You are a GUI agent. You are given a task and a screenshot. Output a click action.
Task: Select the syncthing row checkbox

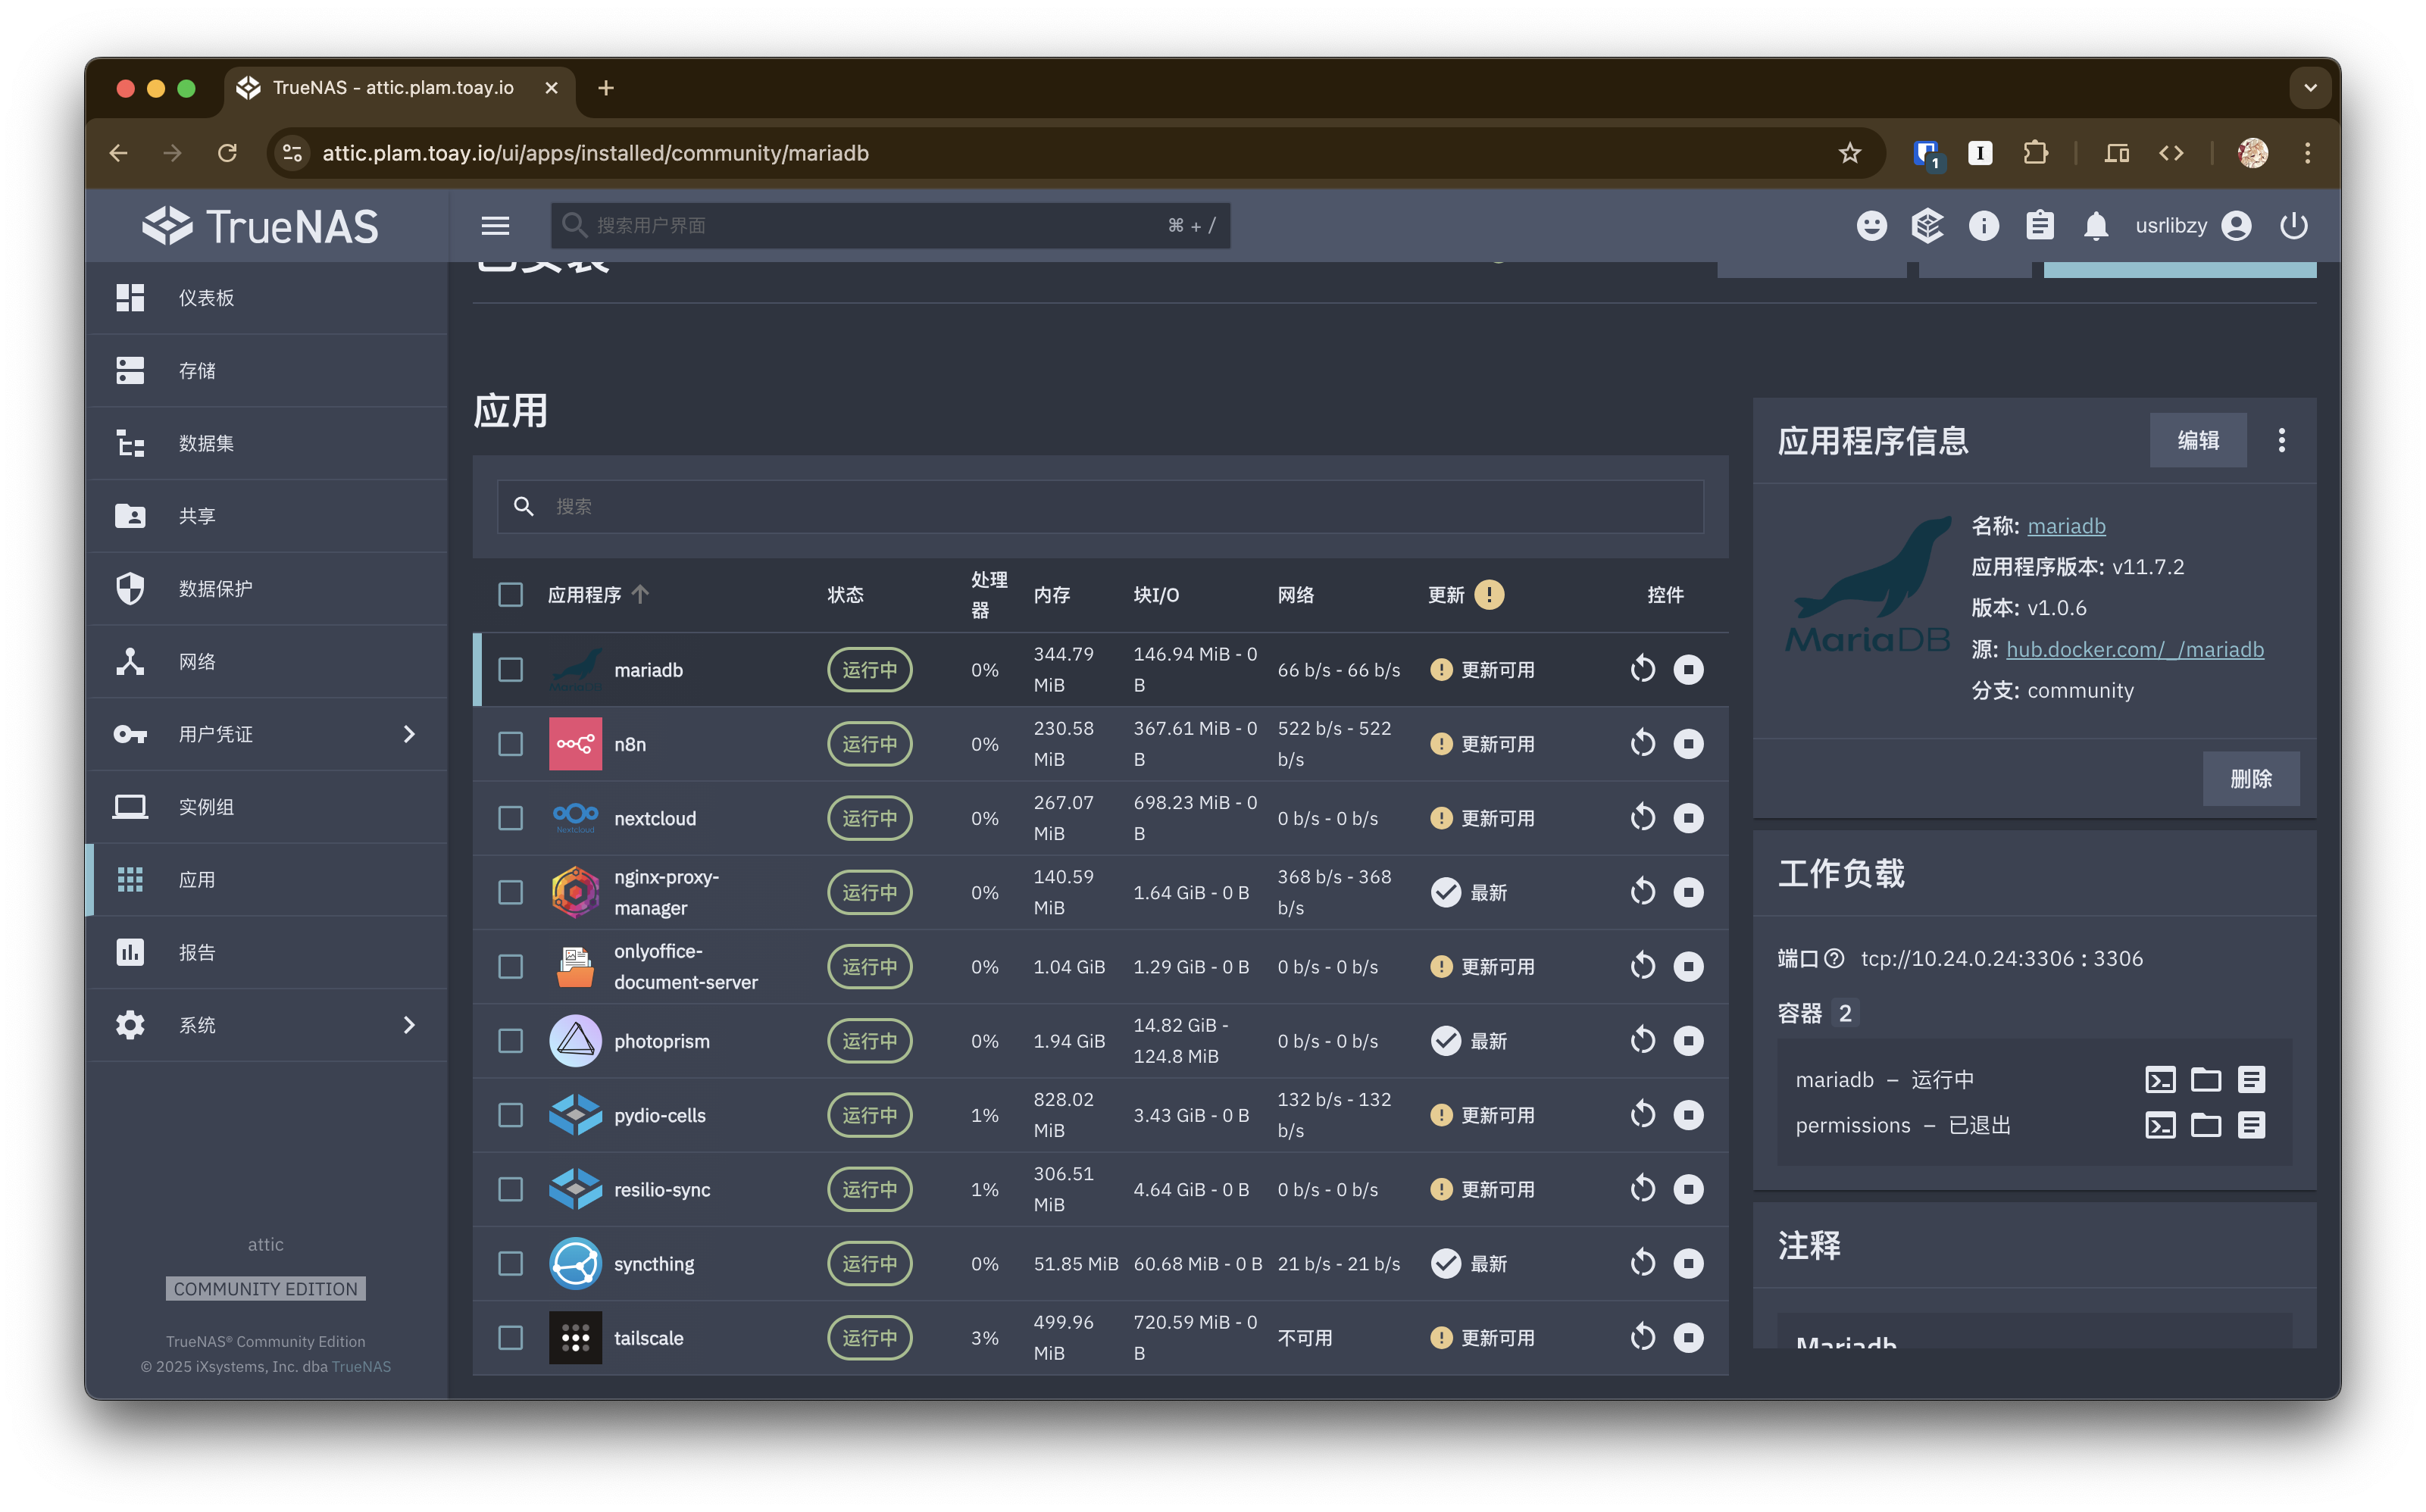click(510, 1264)
